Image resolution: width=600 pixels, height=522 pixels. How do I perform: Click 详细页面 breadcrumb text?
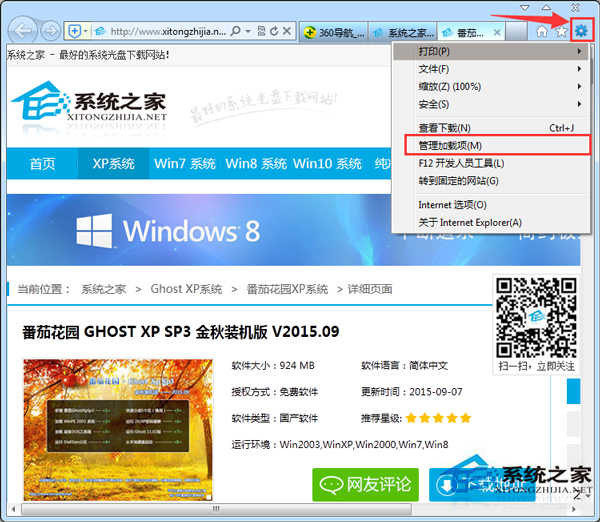[x=370, y=289]
